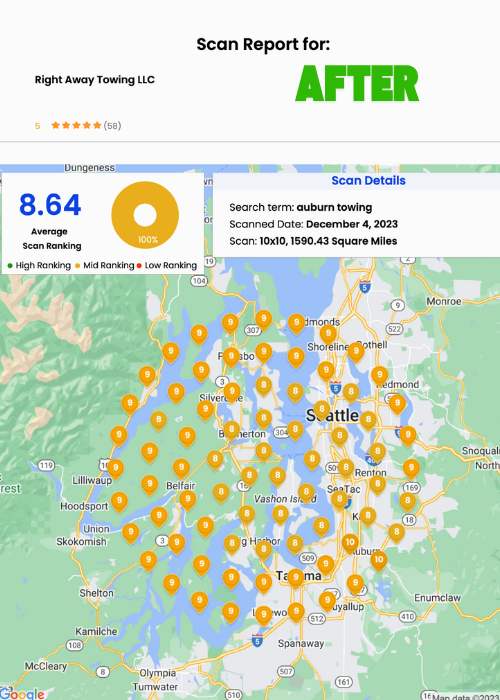This screenshot has height=700, width=500.
Task: Click the '10x10, 1590.43 Square Miles' text
Action: pos(328,241)
